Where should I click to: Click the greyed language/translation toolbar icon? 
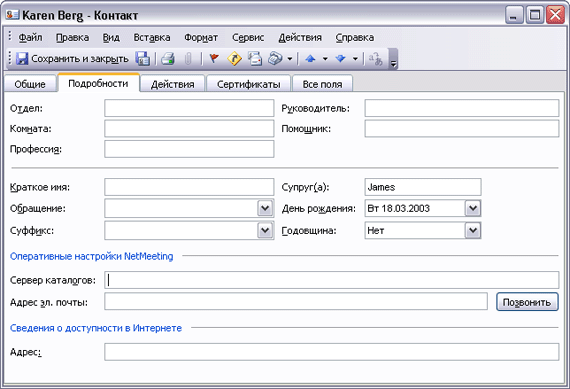pyautogui.click(x=376, y=59)
